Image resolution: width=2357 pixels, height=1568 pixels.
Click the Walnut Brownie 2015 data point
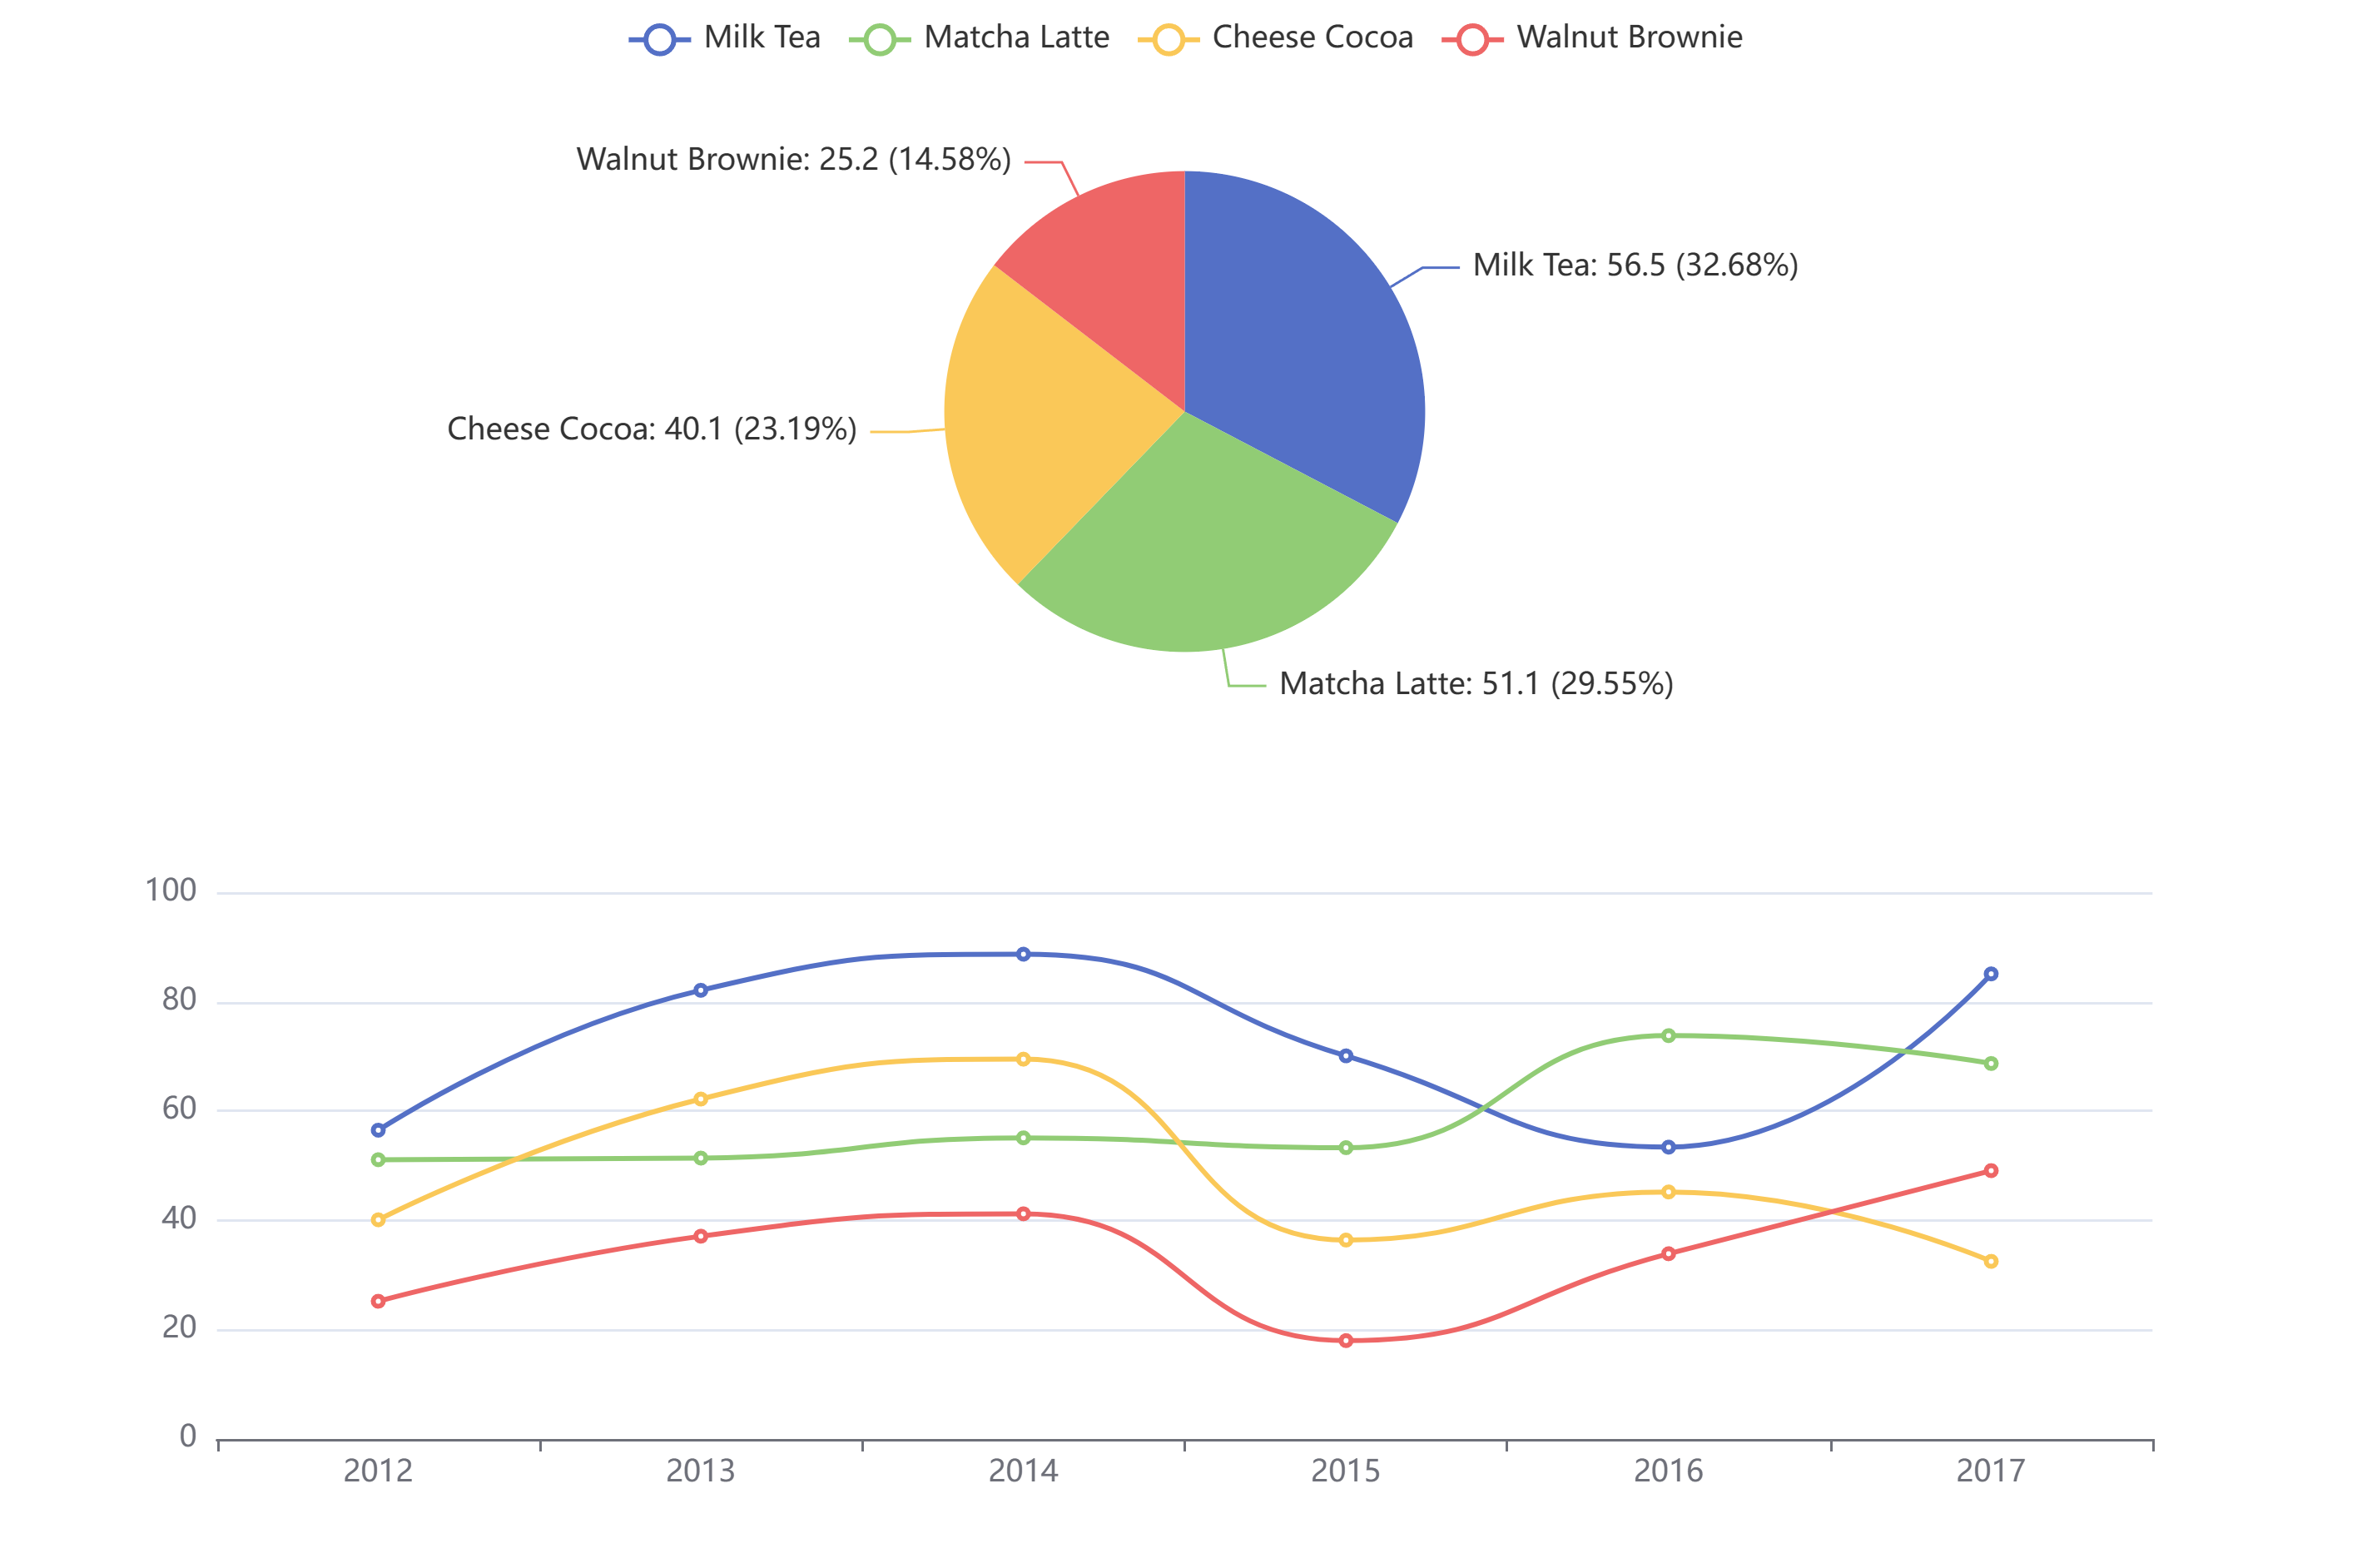(x=1345, y=1340)
